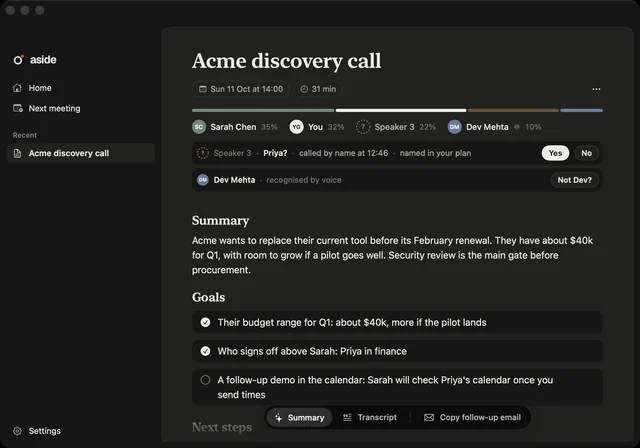Click the aside logo icon
Viewport: 640px width, 448px height.
point(18,60)
